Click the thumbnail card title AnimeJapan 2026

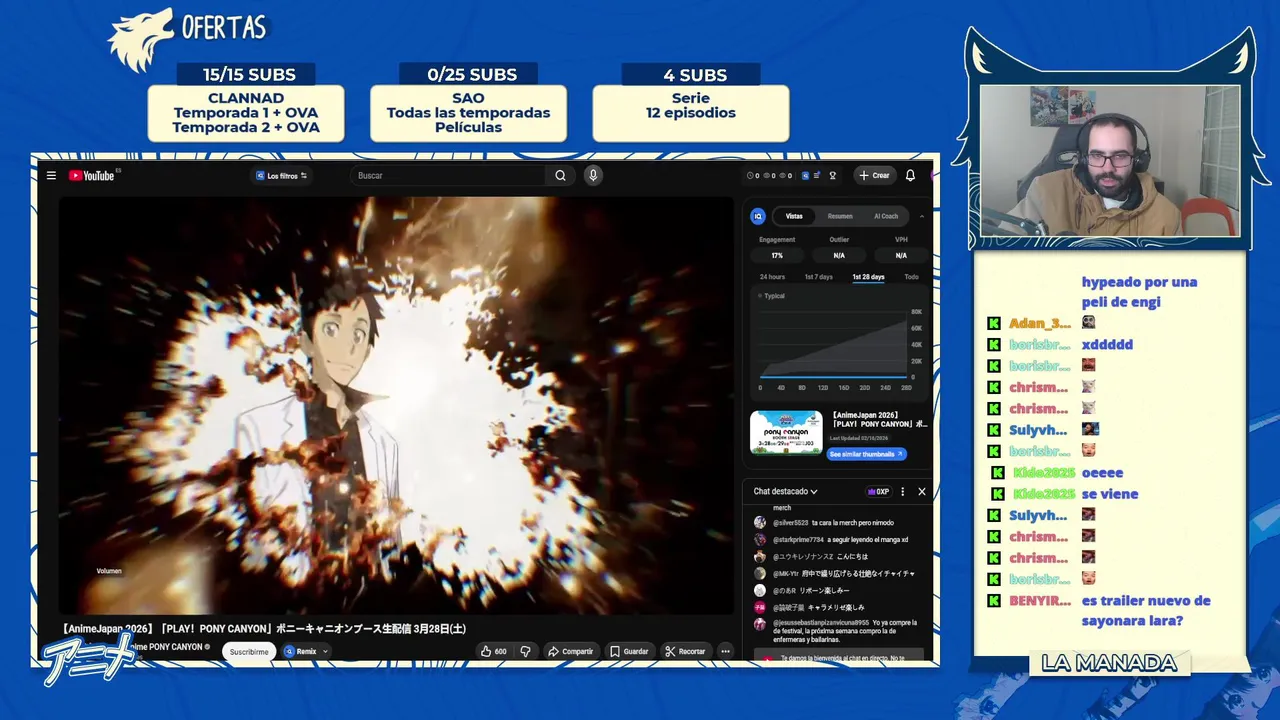[x=880, y=419]
